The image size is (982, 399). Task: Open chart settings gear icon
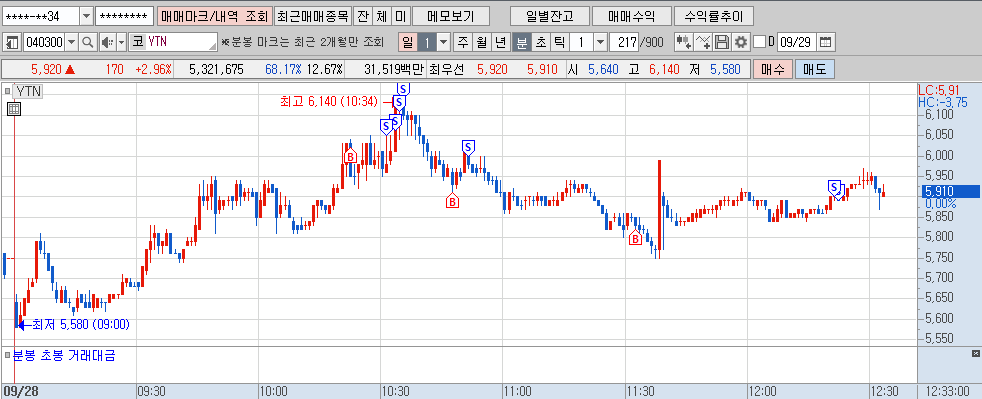tap(741, 43)
